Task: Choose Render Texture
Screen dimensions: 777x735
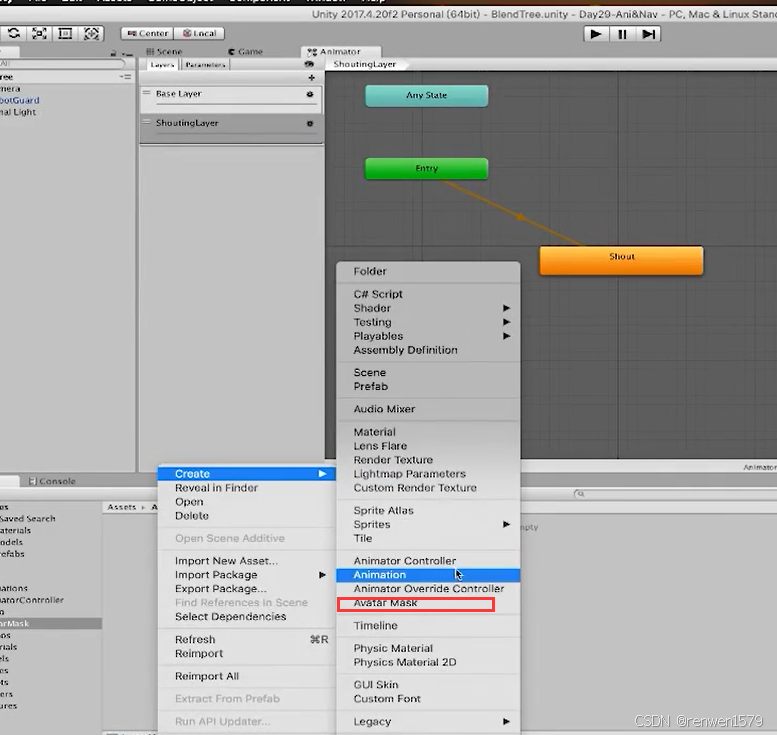Action: (x=428, y=459)
